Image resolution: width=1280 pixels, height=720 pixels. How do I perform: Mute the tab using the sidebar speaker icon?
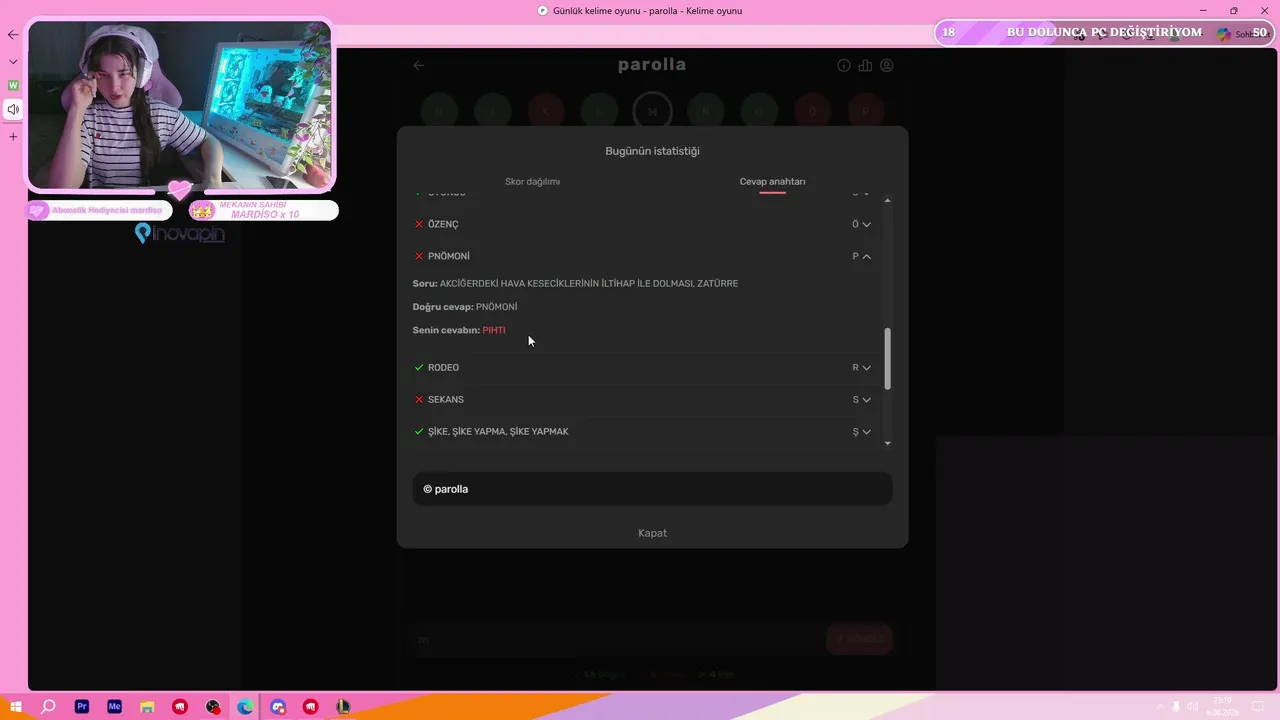(13, 109)
